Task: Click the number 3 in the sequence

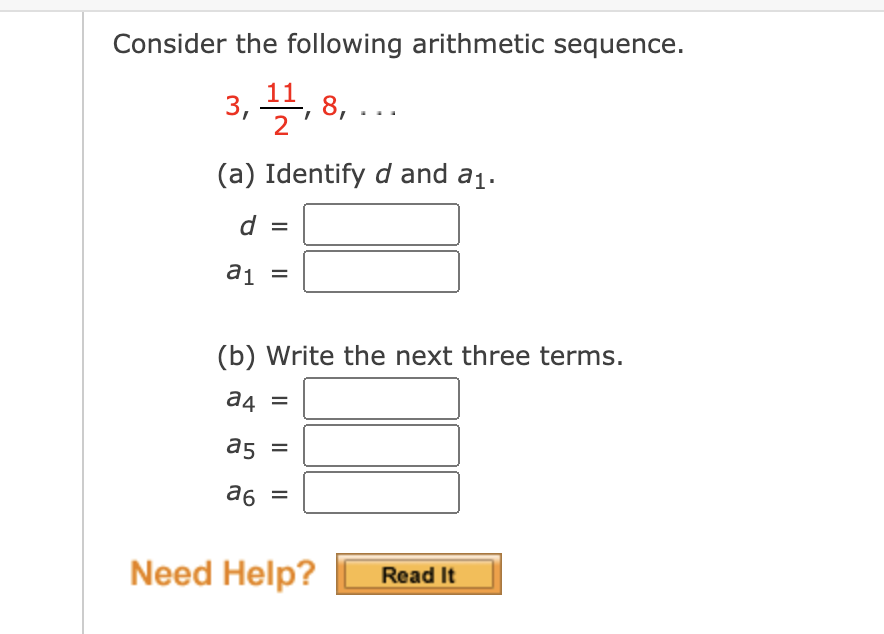Action: click(232, 105)
